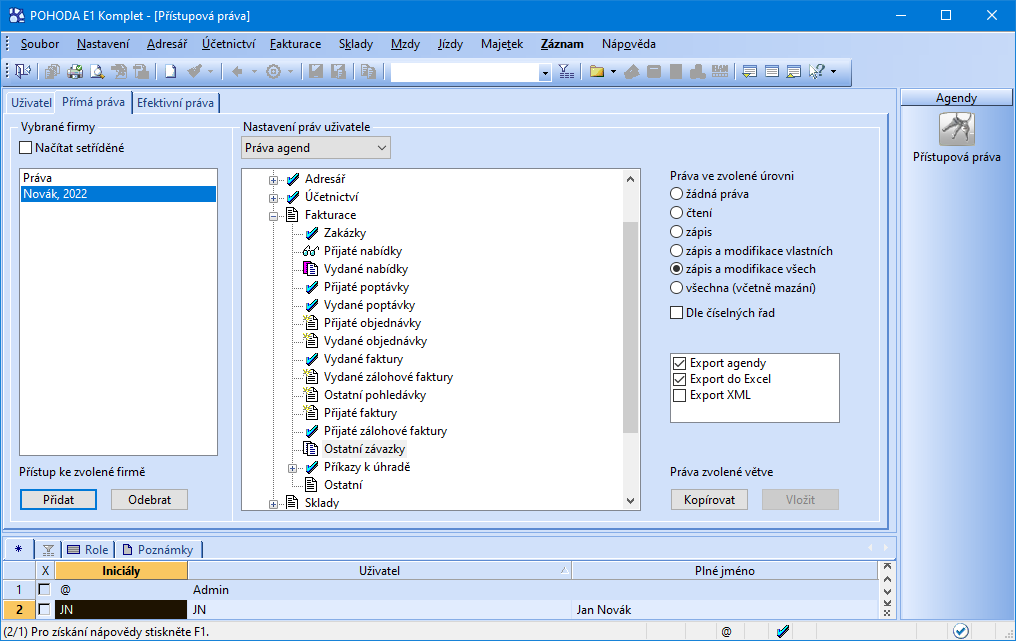Click the document icon beside Přijaté objednávky
This screenshot has height=641, width=1016.
tap(311, 323)
